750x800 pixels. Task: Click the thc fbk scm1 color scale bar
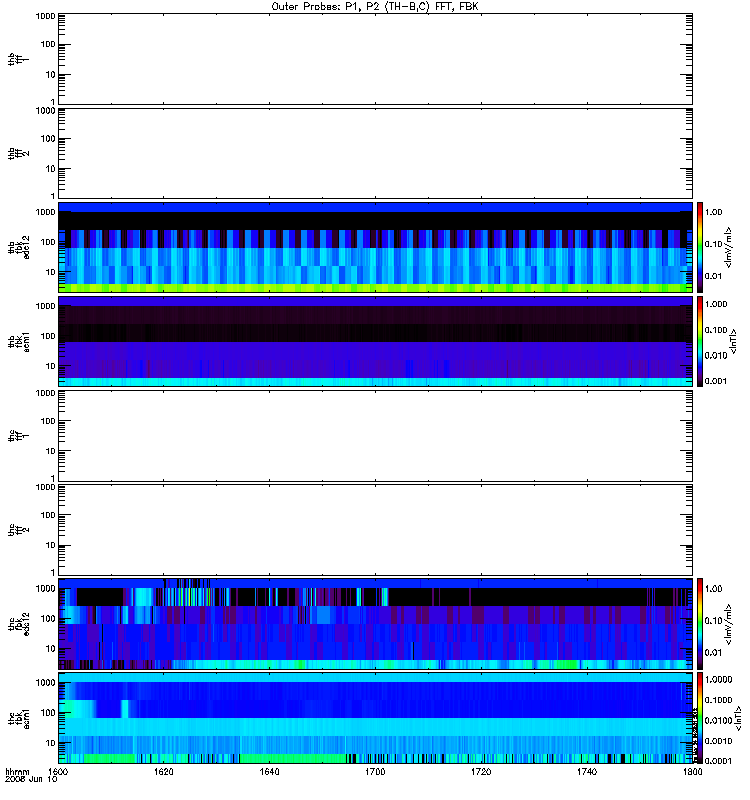click(x=700, y=718)
